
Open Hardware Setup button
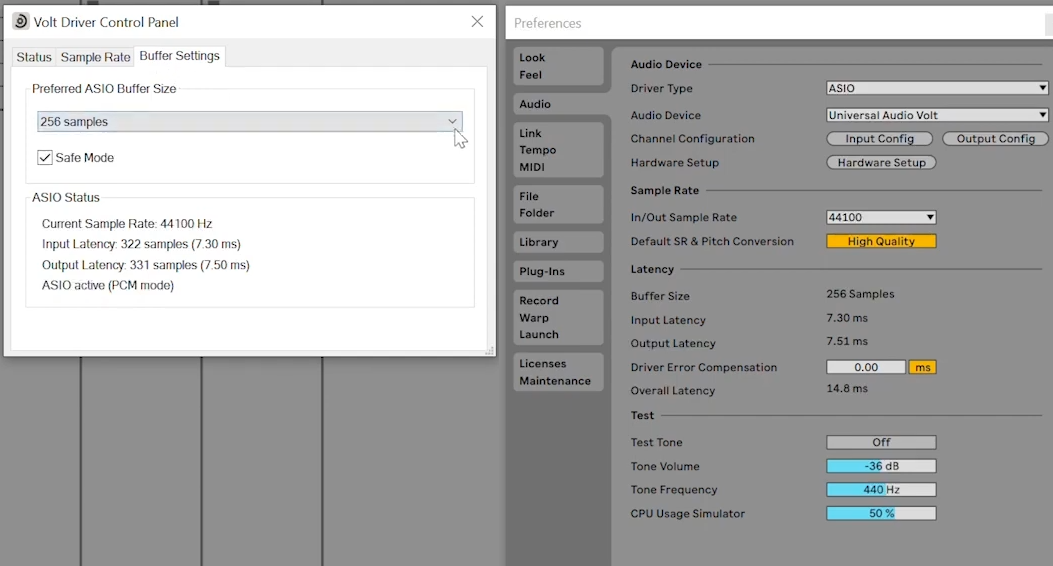pos(881,162)
